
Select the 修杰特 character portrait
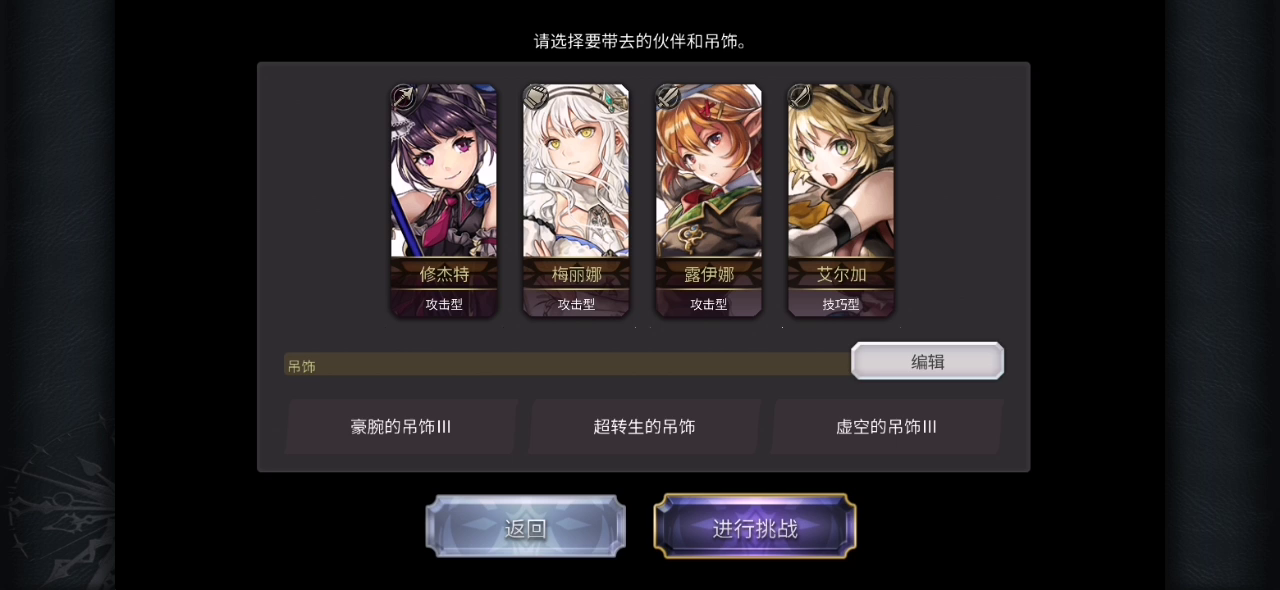[x=444, y=171]
